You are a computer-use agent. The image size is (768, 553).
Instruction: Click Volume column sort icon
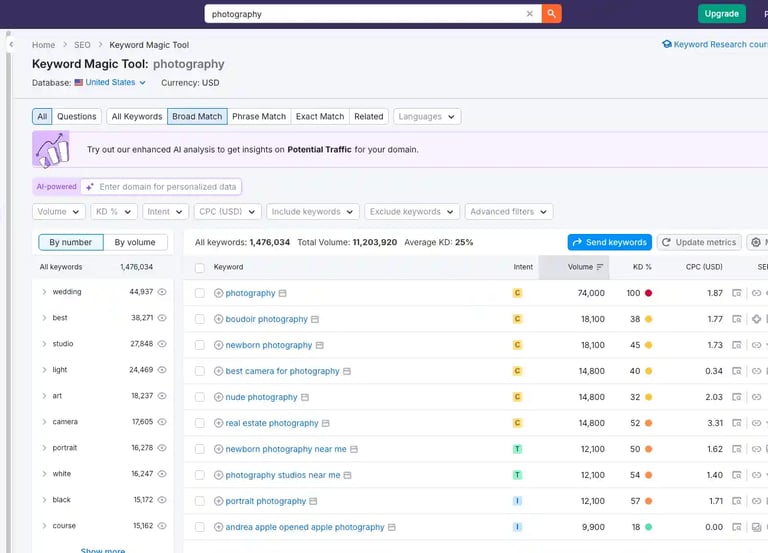click(600, 267)
